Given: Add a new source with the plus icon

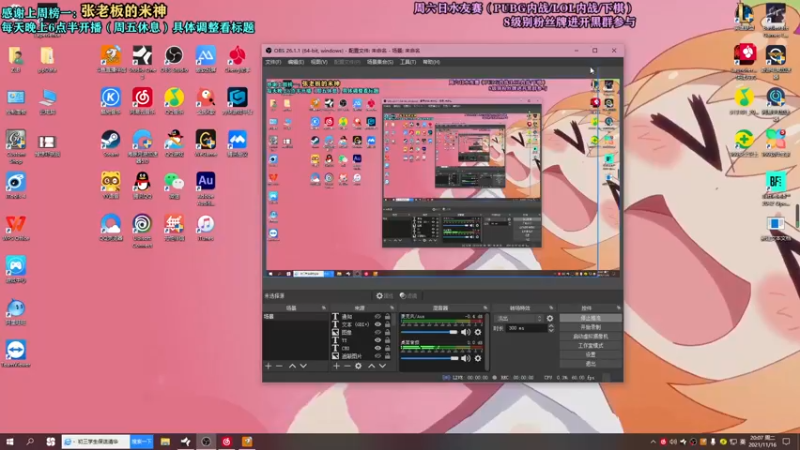Looking at the screenshot, I should pyautogui.click(x=336, y=366).
